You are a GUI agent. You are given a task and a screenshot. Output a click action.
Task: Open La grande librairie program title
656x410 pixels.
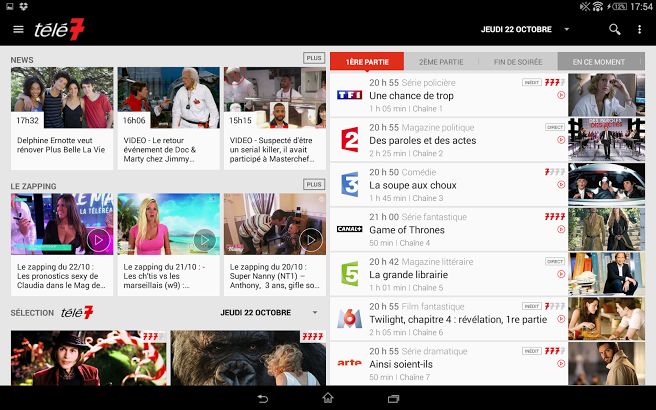(x=408, y=275)
